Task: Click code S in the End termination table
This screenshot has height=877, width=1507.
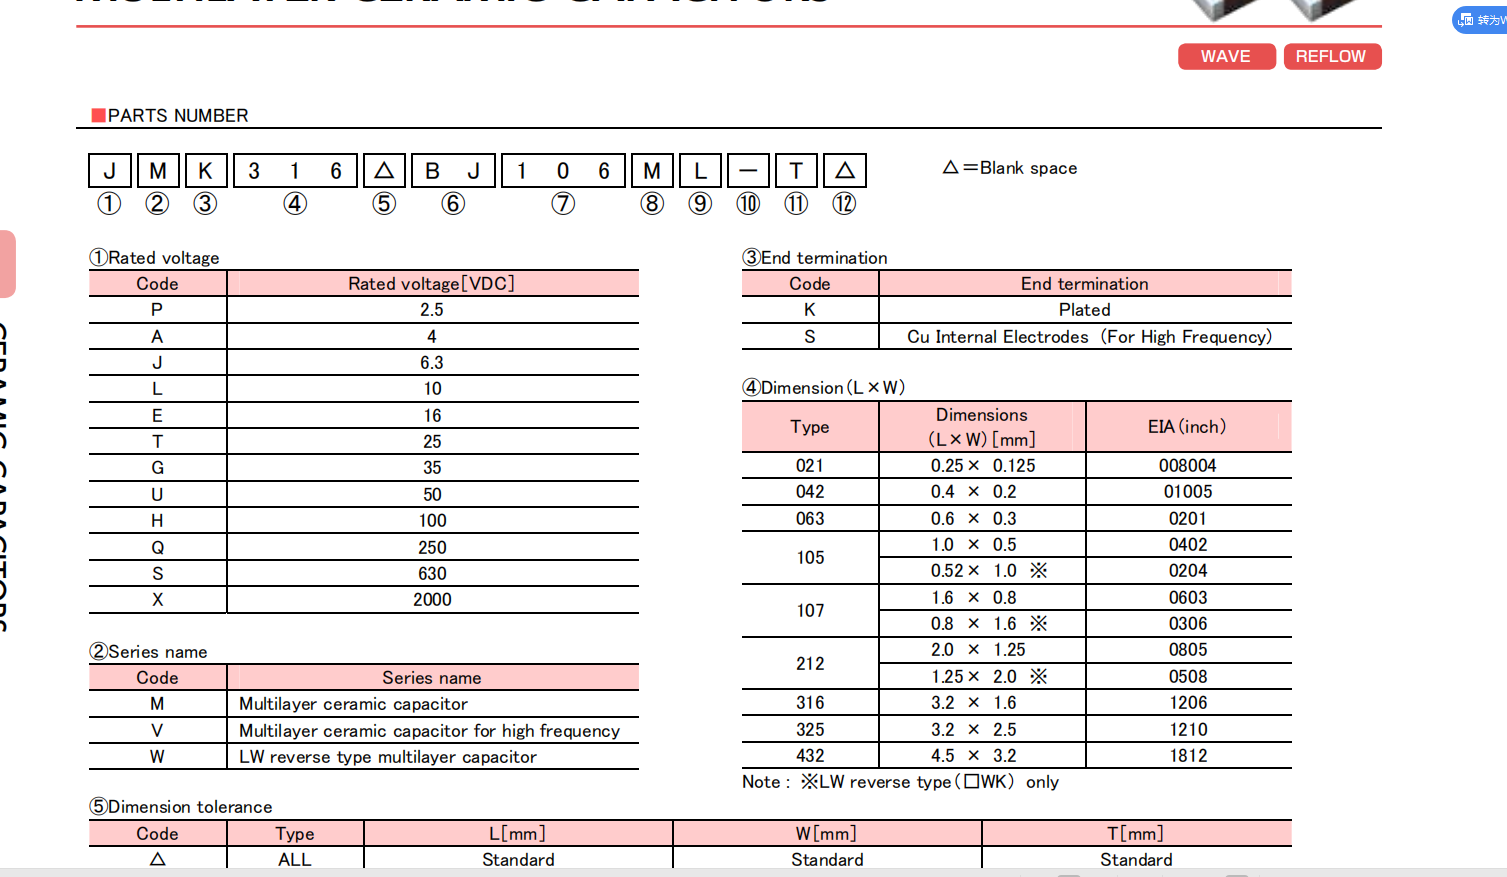Action: [810, 337]
